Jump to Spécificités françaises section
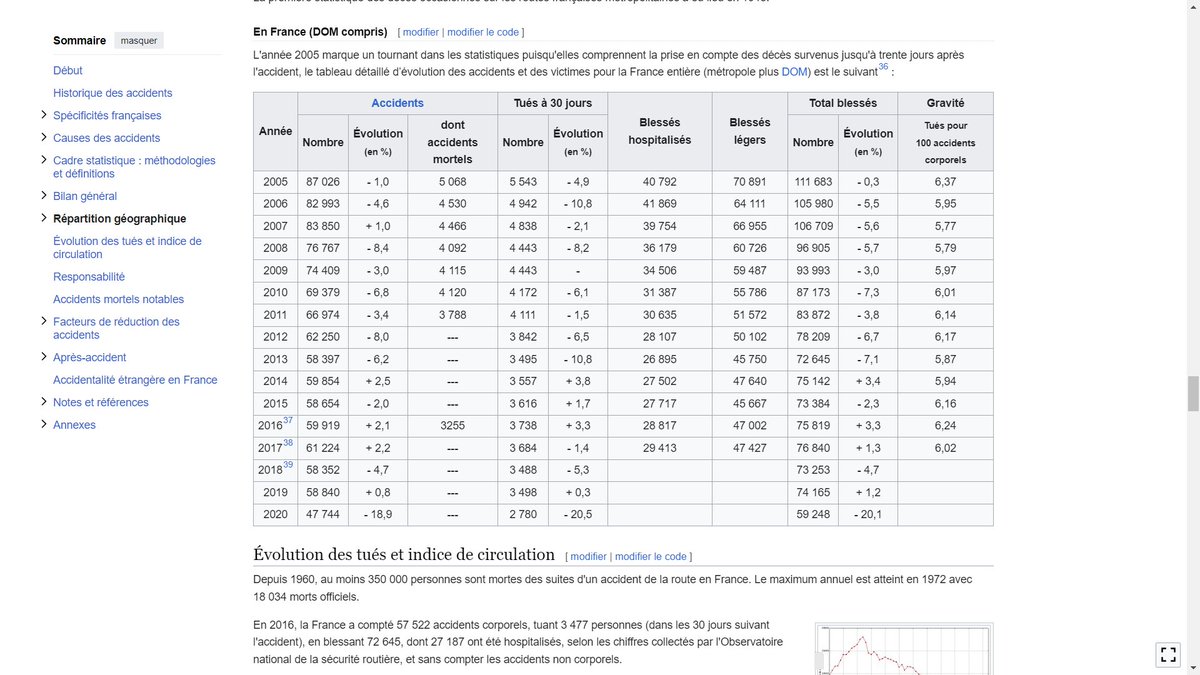 click(x=107, y=116)
